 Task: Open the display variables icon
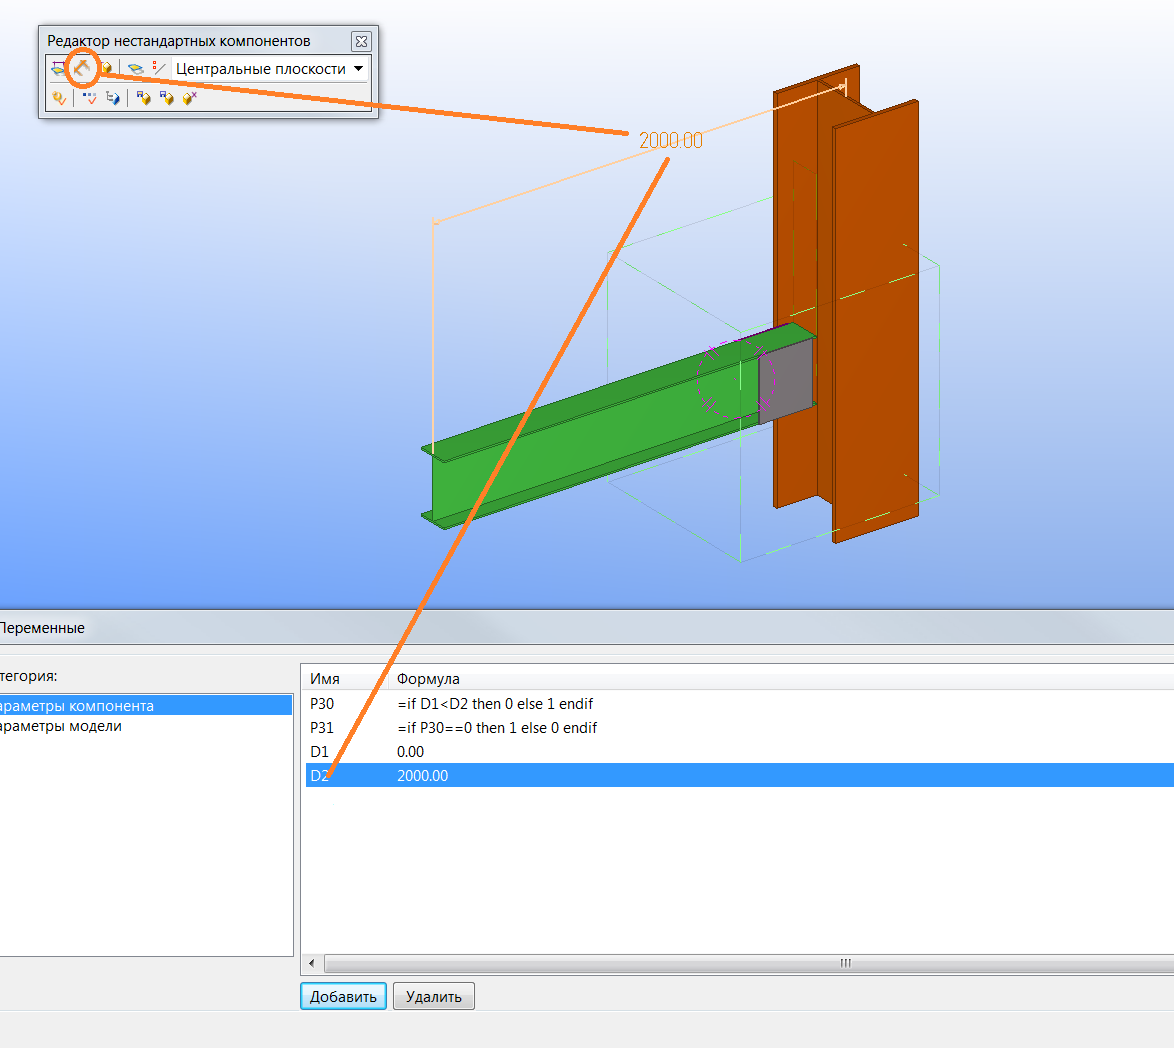(x=89, y=98)
